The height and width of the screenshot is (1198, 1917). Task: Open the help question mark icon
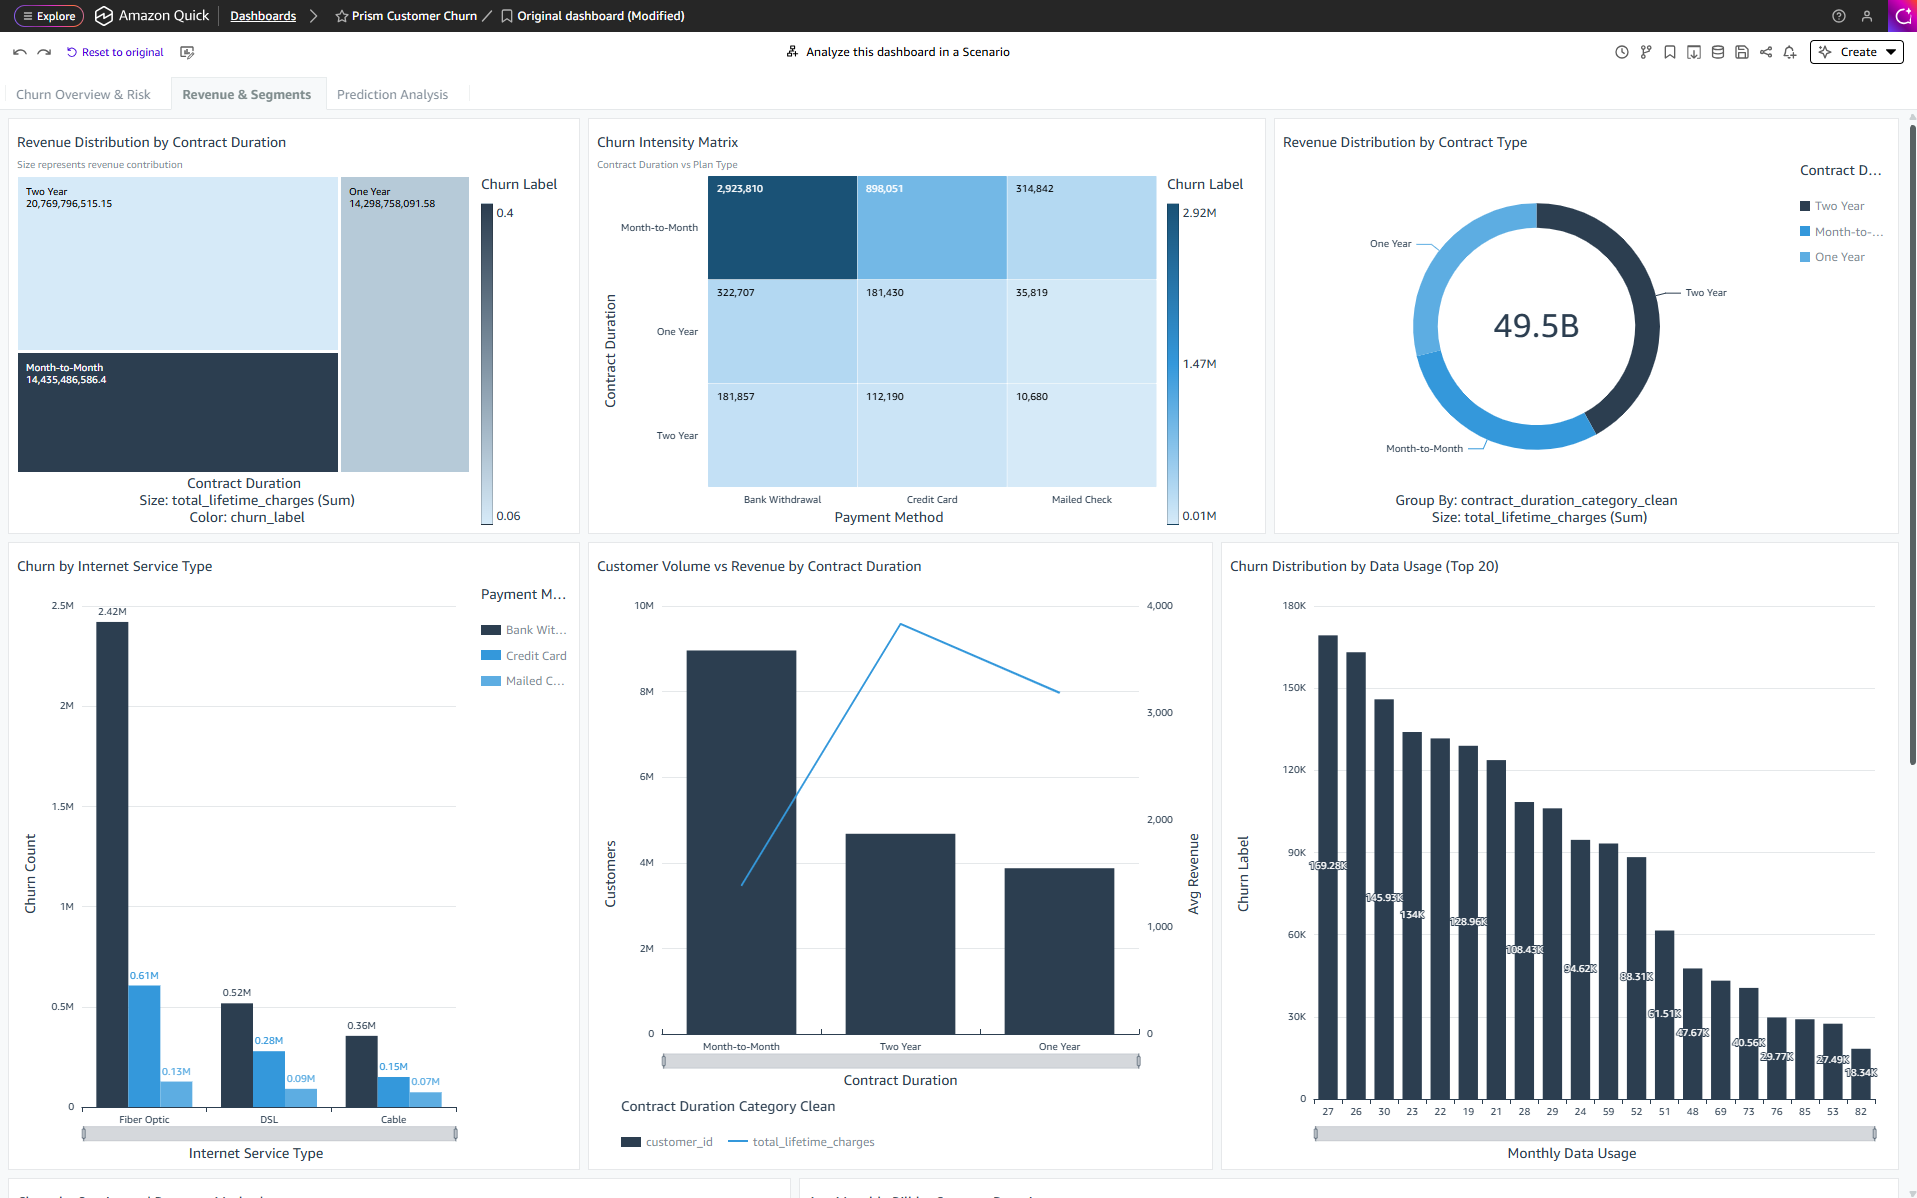[1838, 16]
